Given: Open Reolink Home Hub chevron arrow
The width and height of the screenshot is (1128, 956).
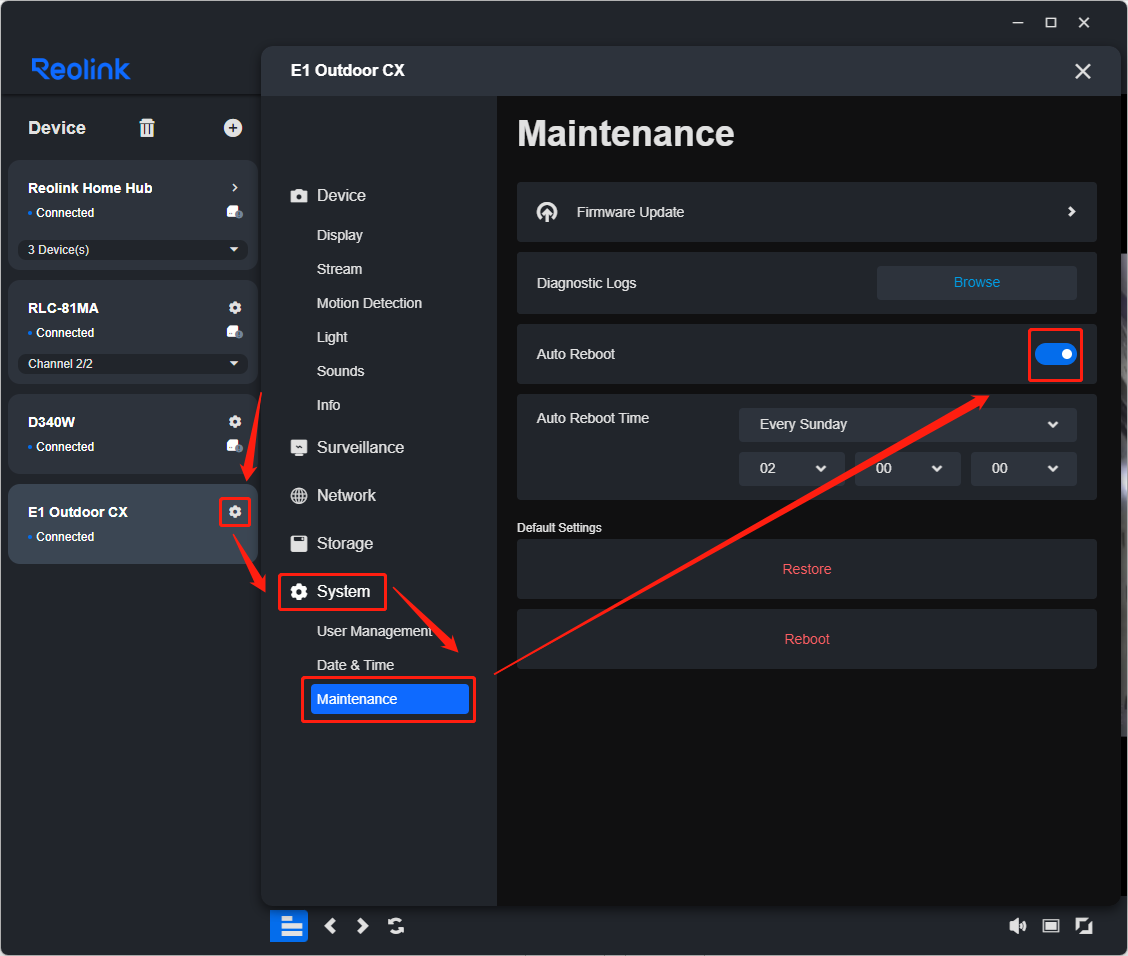Looking at the screenshot, I should click(x=235, y=188).
